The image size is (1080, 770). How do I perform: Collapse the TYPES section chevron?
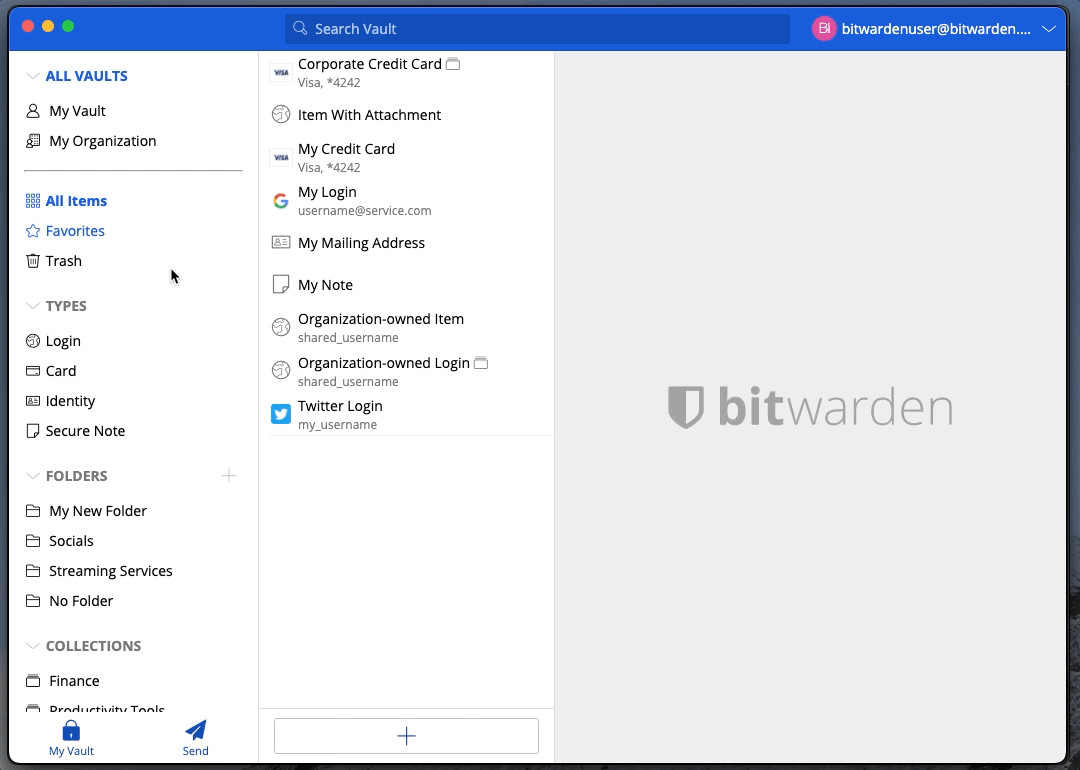pyautogui.click(x=33, y=306)
